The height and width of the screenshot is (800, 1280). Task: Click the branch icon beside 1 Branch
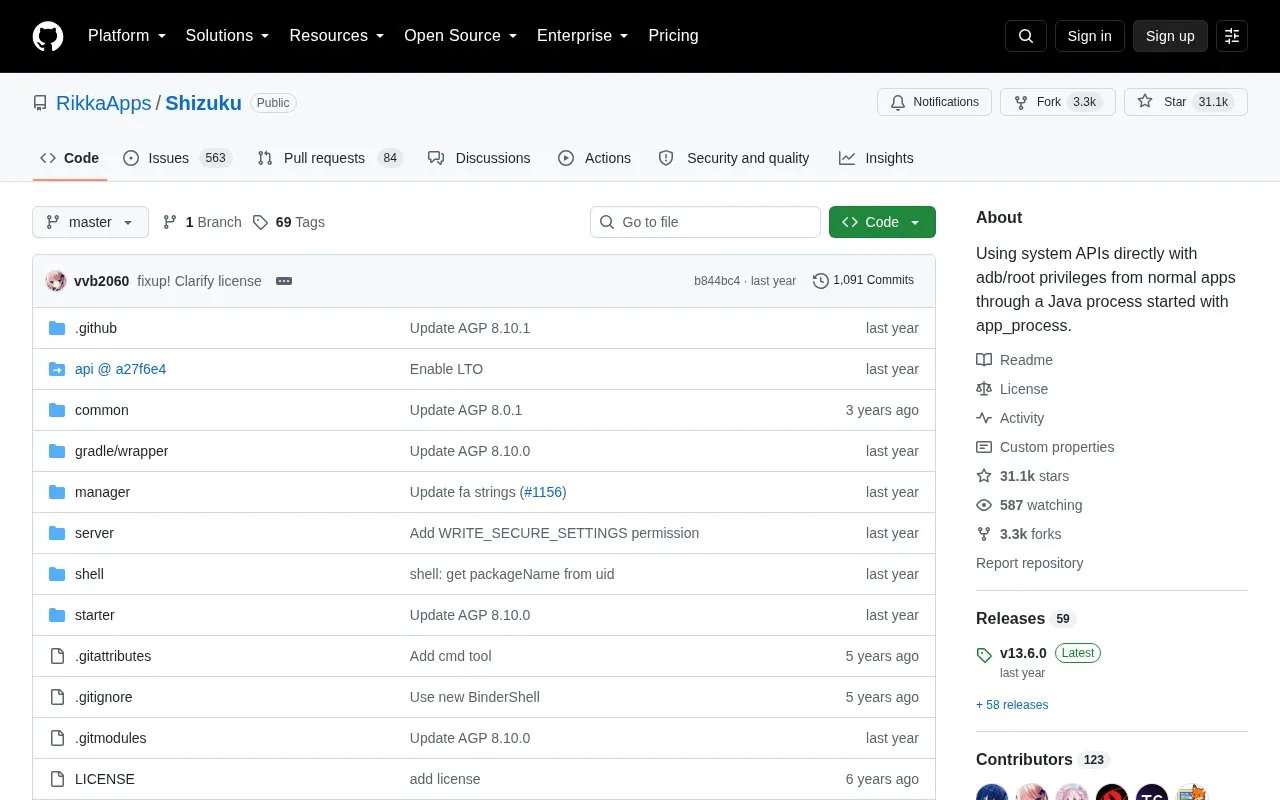click(170, 222)
